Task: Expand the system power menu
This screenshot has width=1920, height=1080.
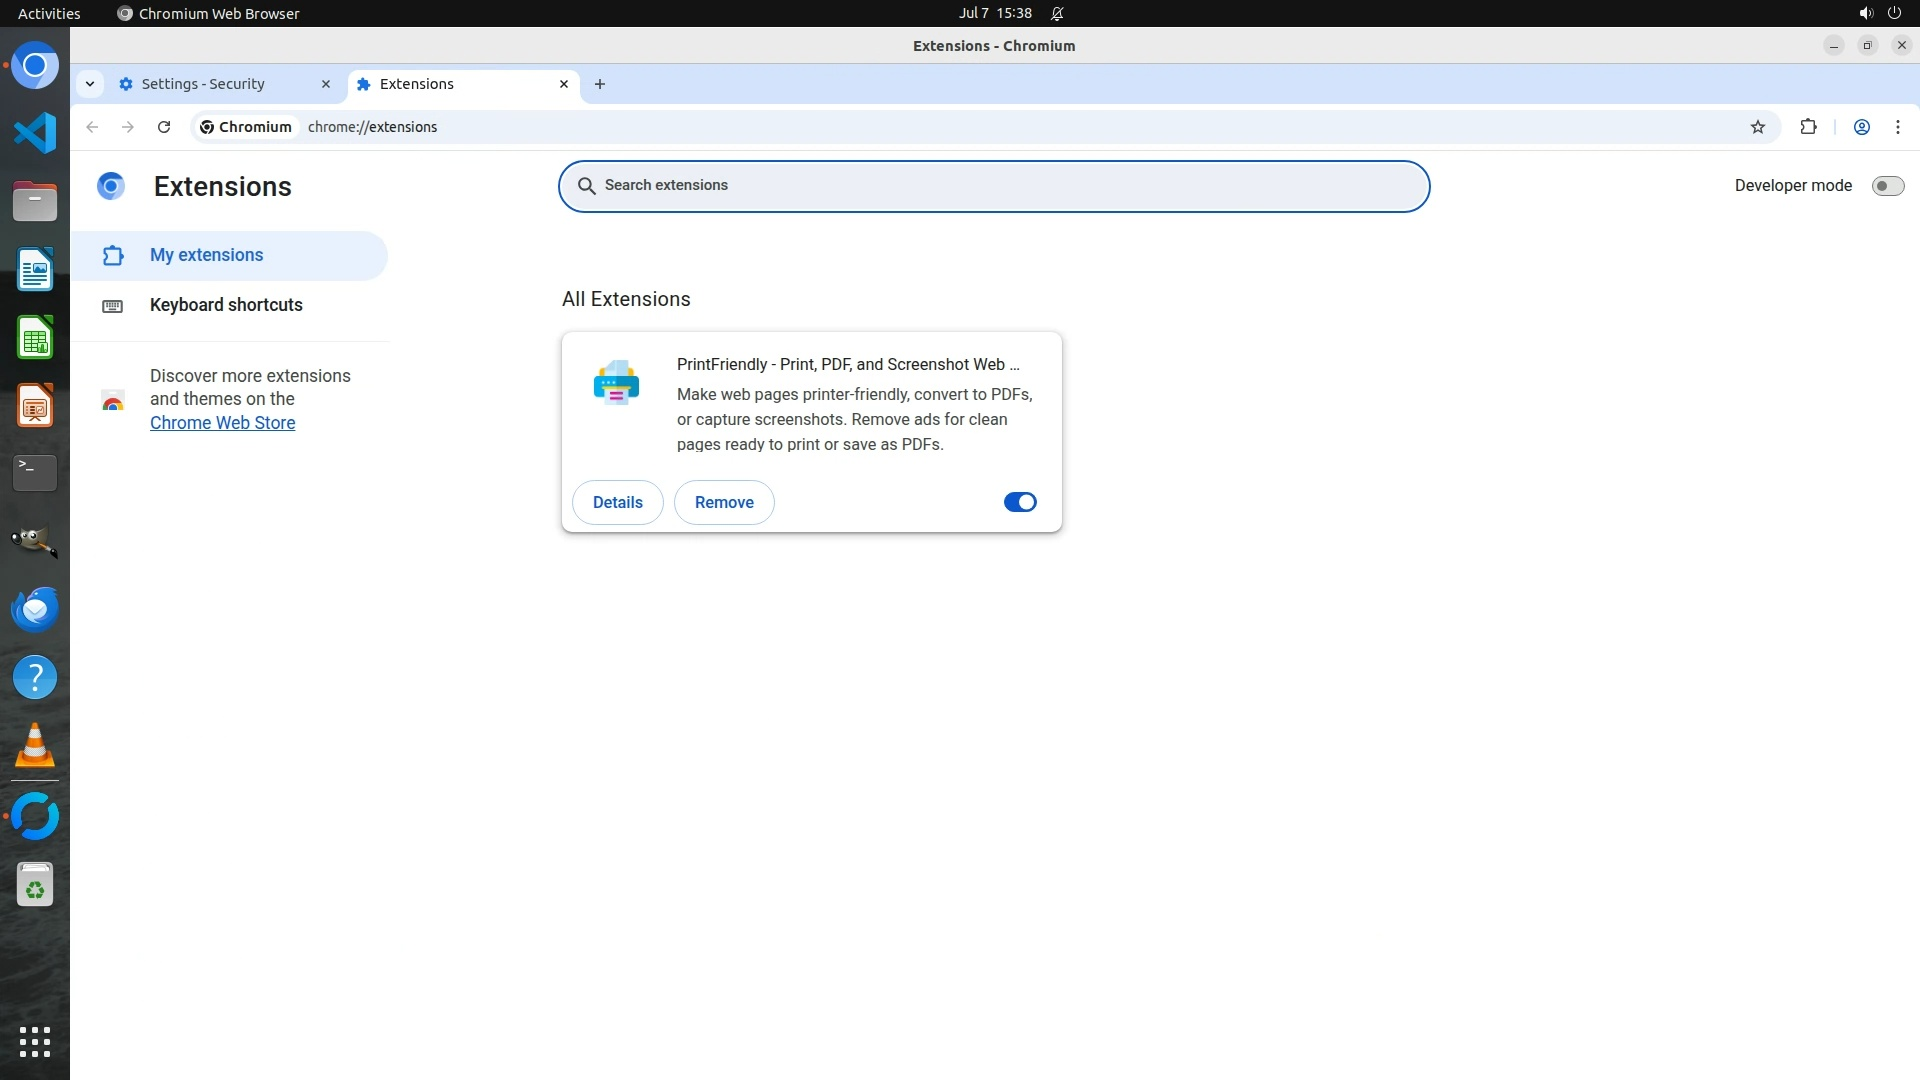Action: [1894, 13]
